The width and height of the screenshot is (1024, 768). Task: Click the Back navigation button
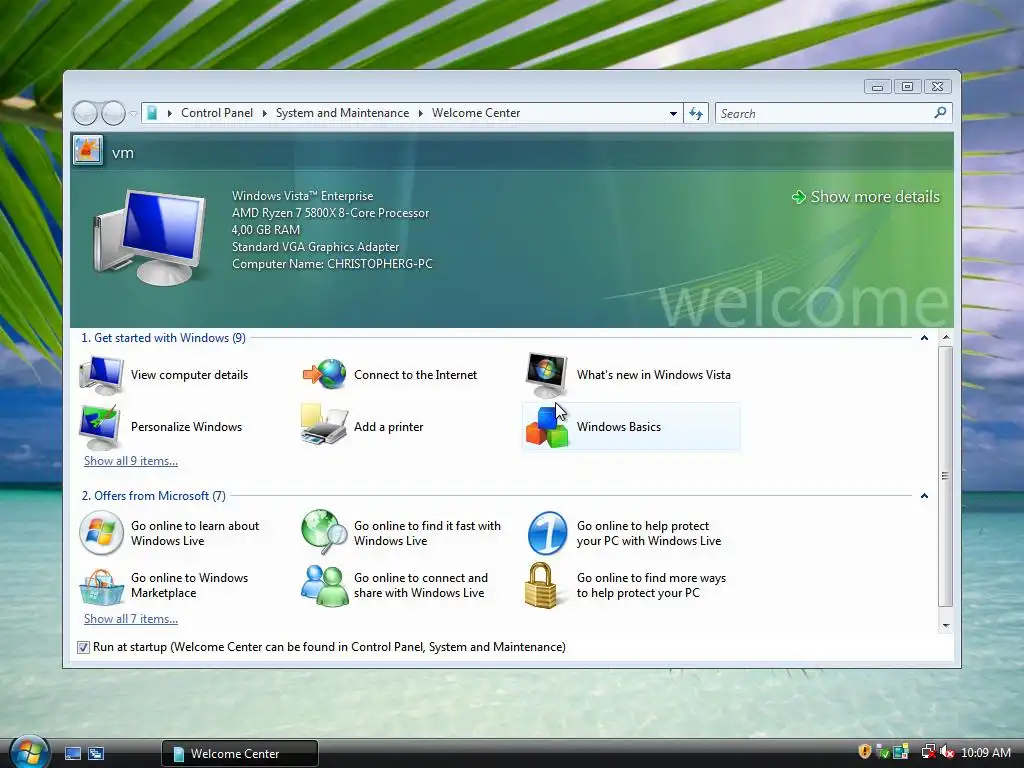85,114
